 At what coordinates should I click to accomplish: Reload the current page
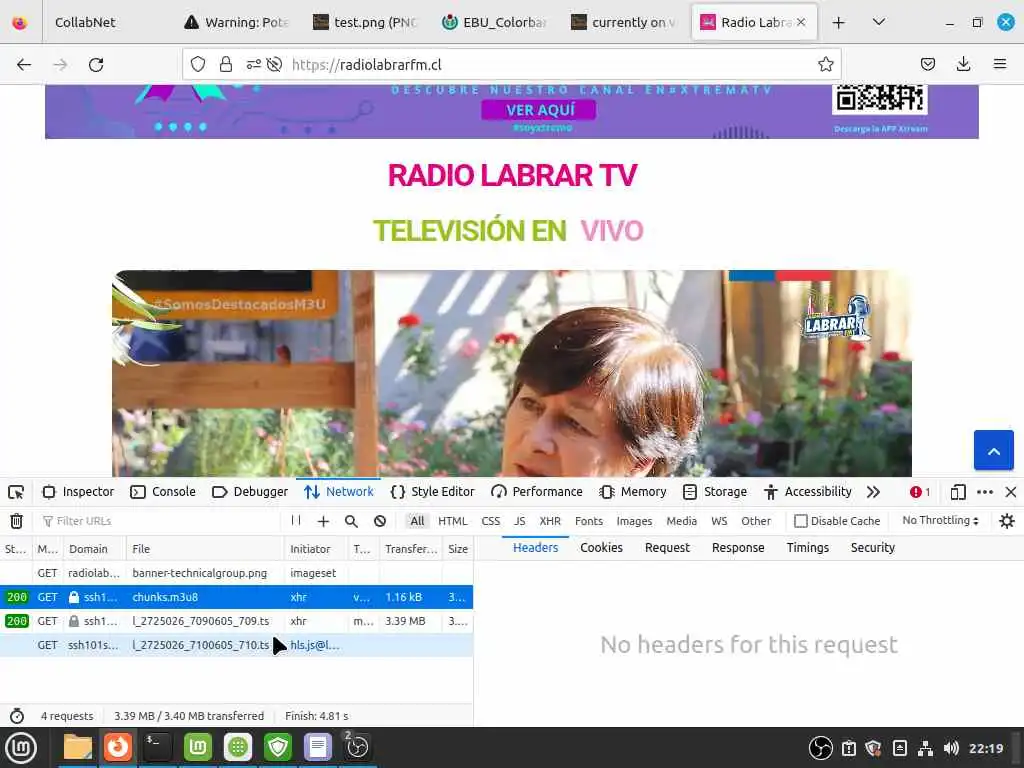tap(96, 65)
